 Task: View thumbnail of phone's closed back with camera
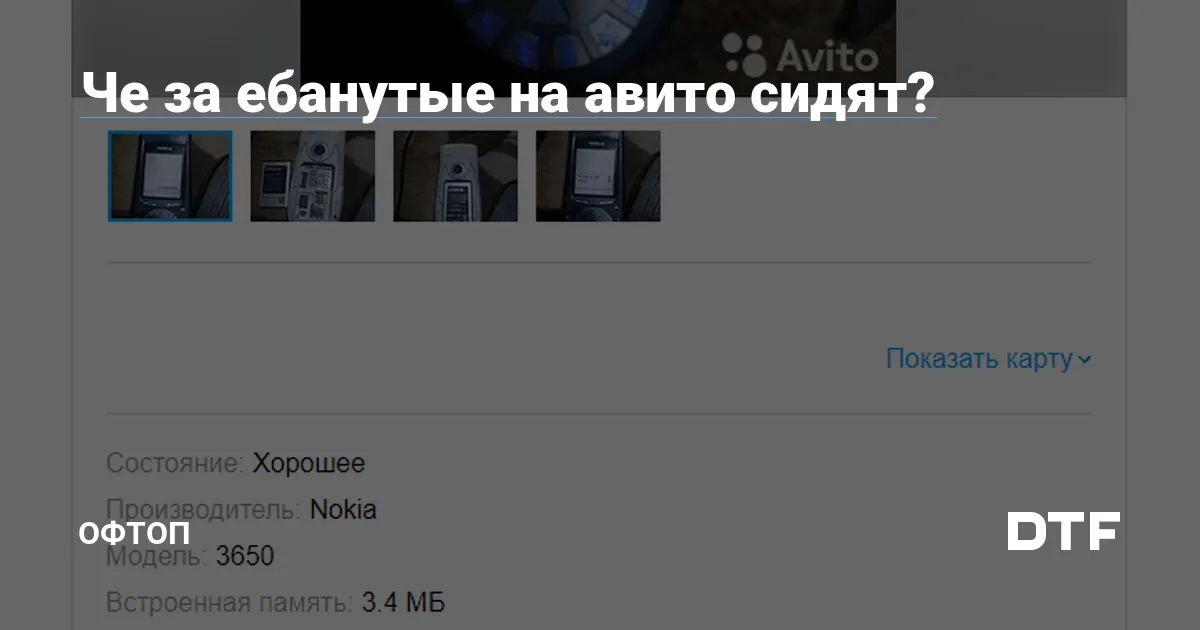[x=455, y=176]
